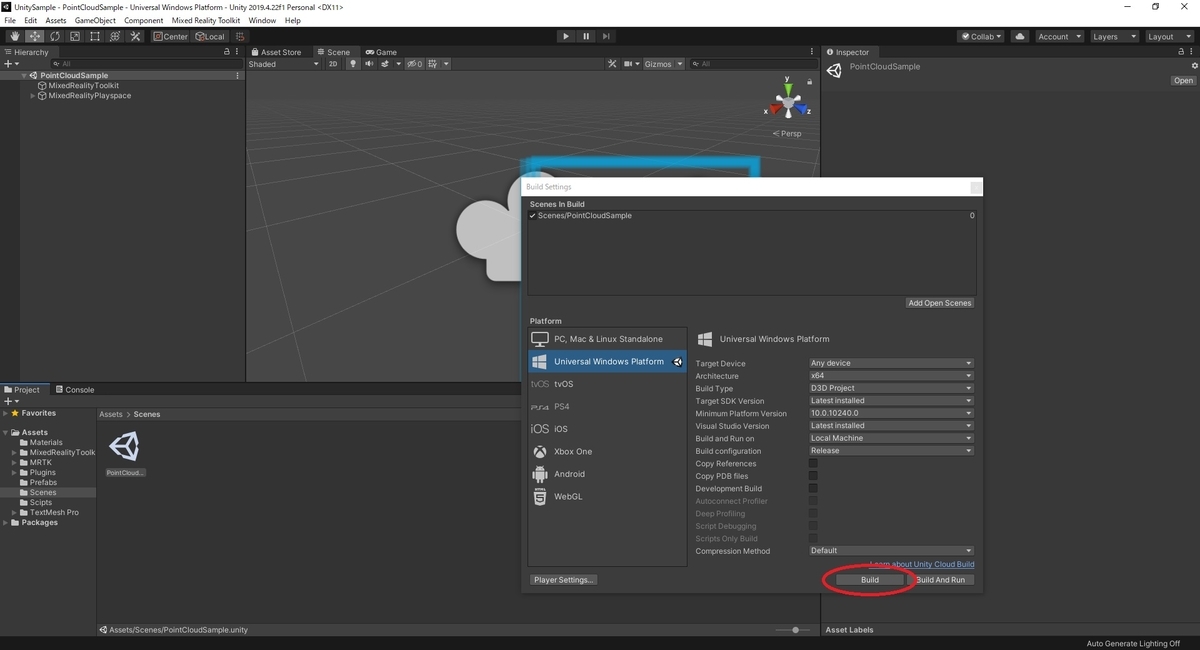Uncheck Scenes/PointCloudSample in Scenes In Build
This screenshot has height=650, width=1200.
click(x=533, y=216)
